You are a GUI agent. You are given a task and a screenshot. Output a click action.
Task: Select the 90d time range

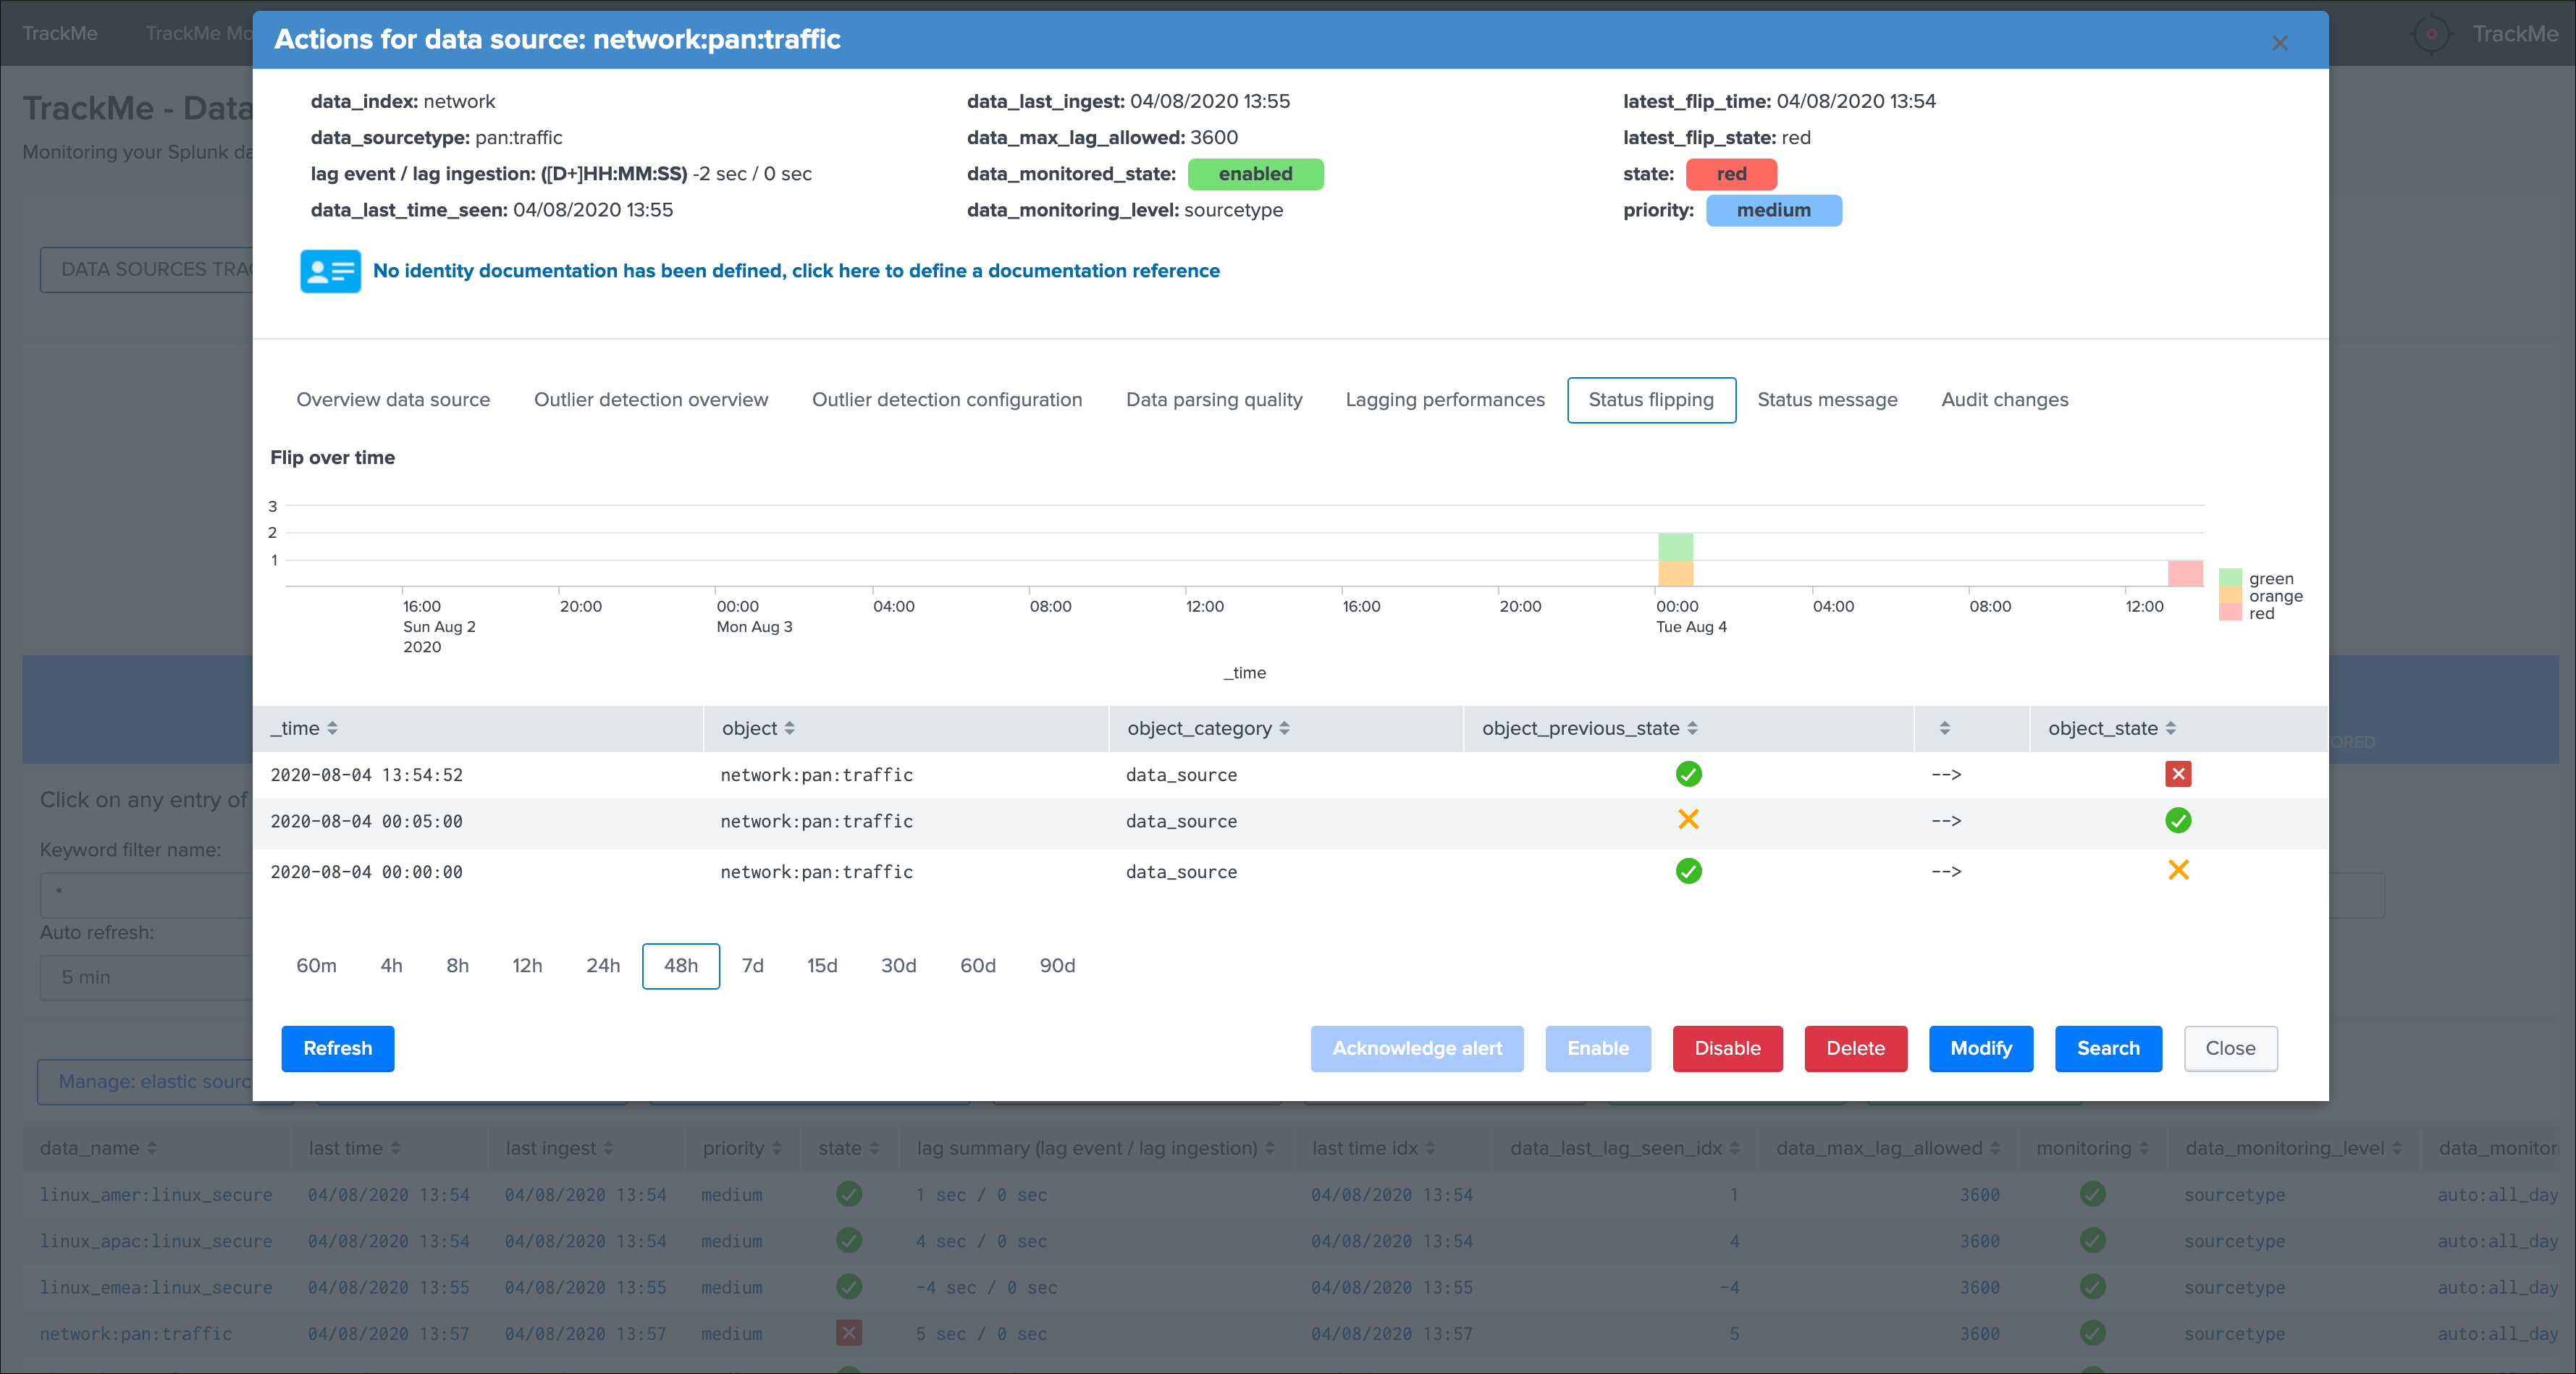tap(1057, 966)
